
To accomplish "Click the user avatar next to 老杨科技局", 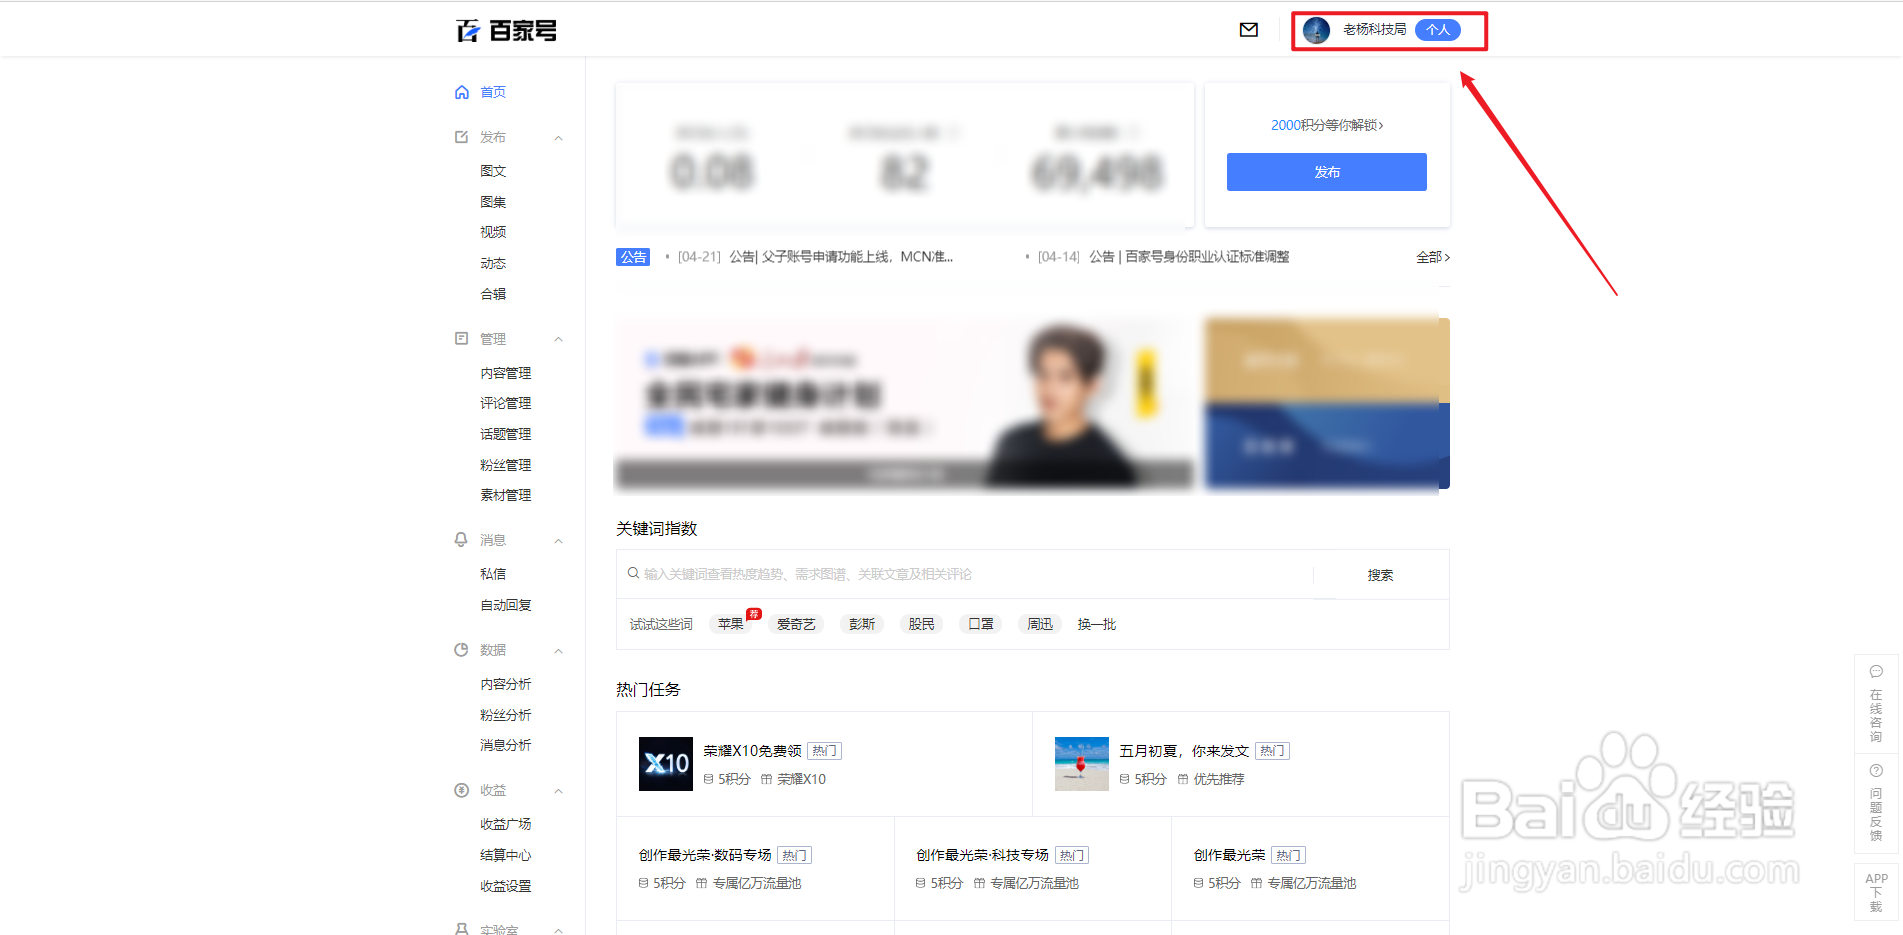I will click(x=1316, y=30).
